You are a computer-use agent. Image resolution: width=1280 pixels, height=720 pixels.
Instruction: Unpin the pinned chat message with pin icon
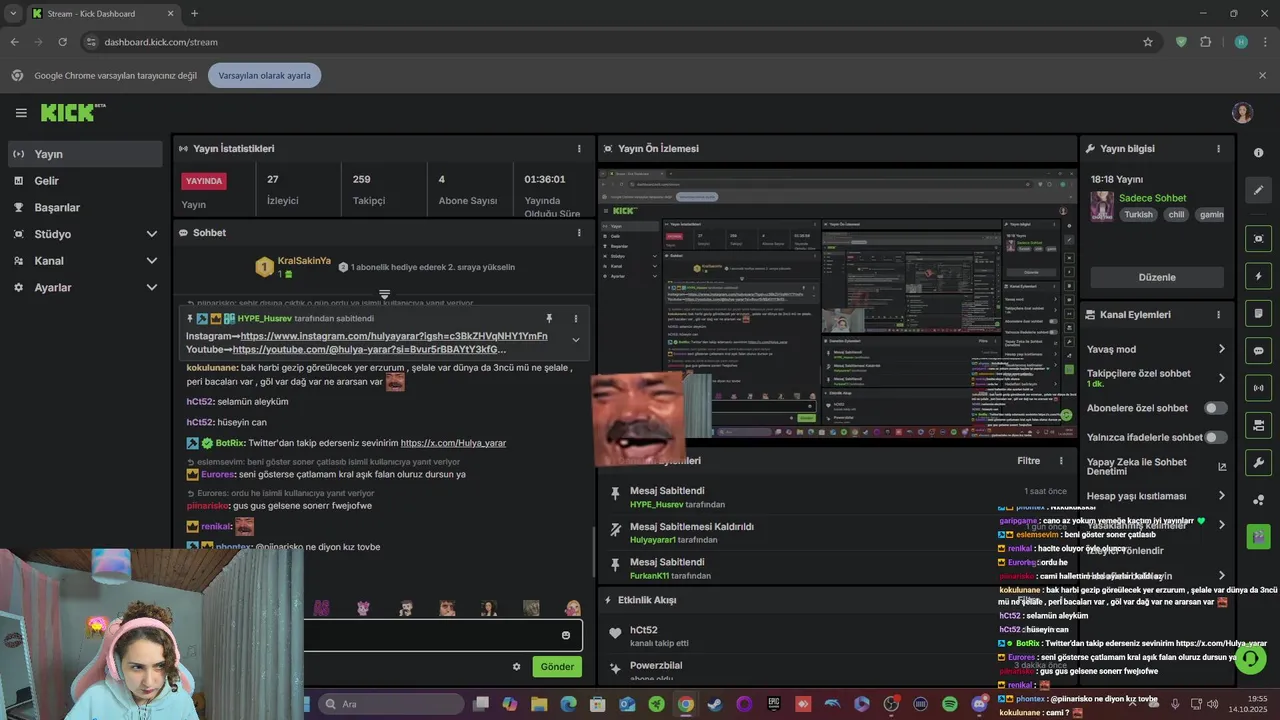549,319
